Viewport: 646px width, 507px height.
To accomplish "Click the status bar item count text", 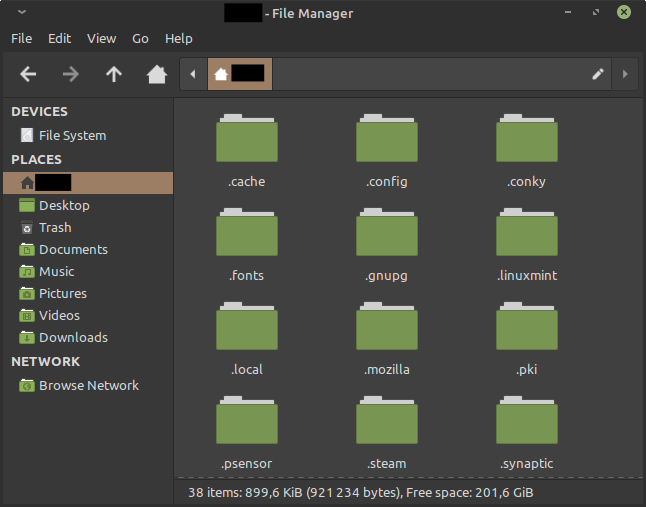I will click(360, 493).
